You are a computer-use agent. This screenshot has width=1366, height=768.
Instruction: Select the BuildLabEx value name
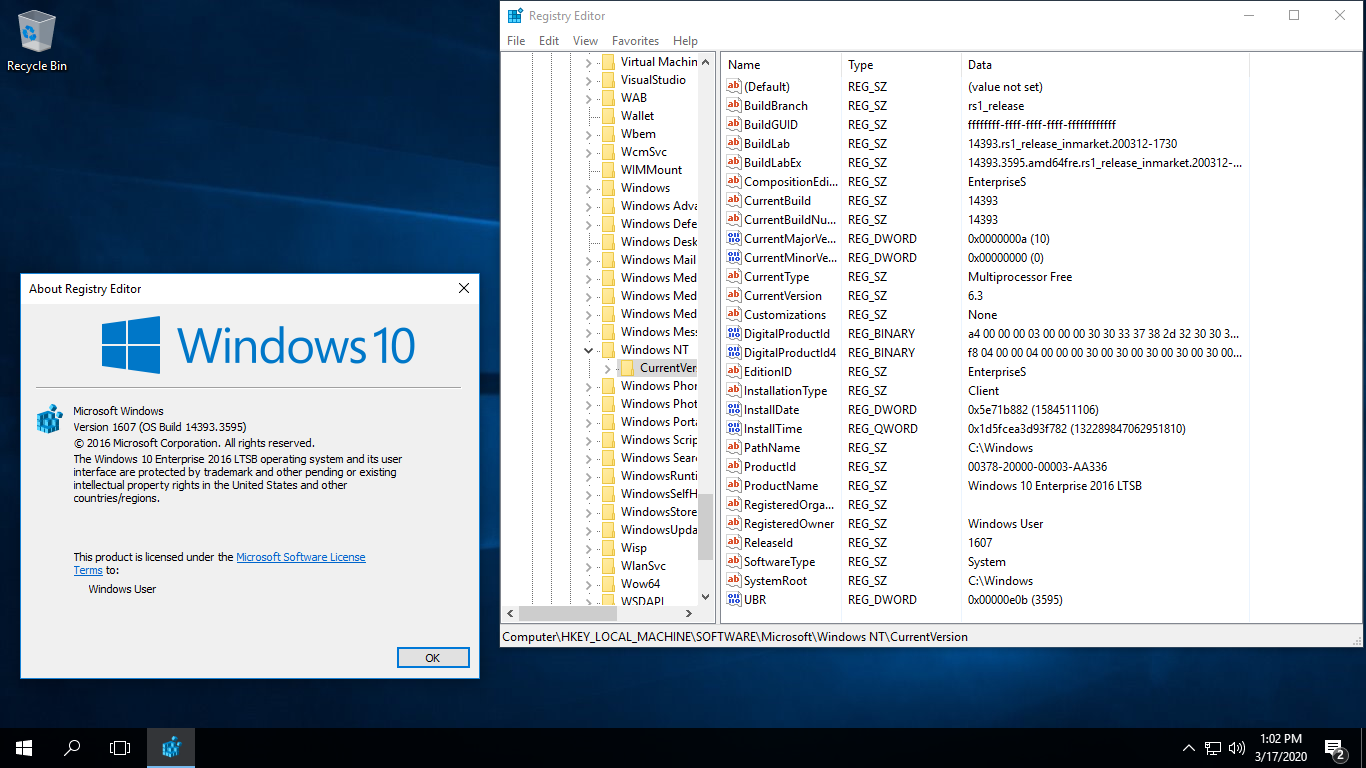[x=772, y=162]
